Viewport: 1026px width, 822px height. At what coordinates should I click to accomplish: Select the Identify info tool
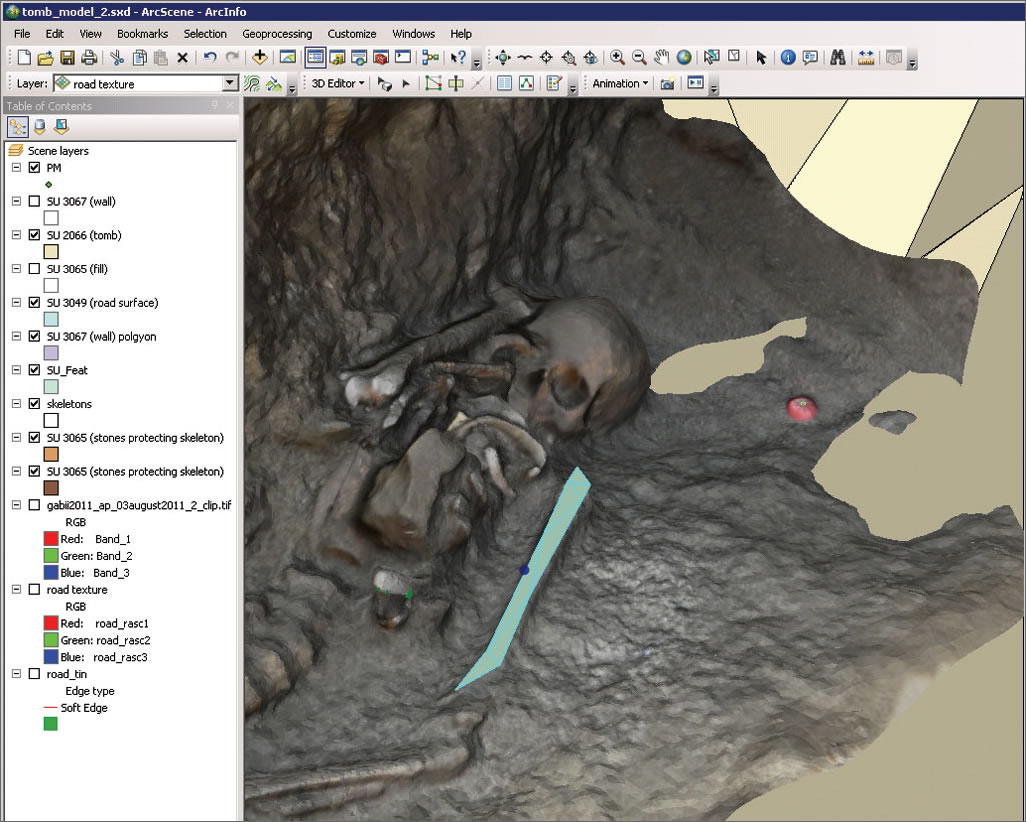pos(787,58)
